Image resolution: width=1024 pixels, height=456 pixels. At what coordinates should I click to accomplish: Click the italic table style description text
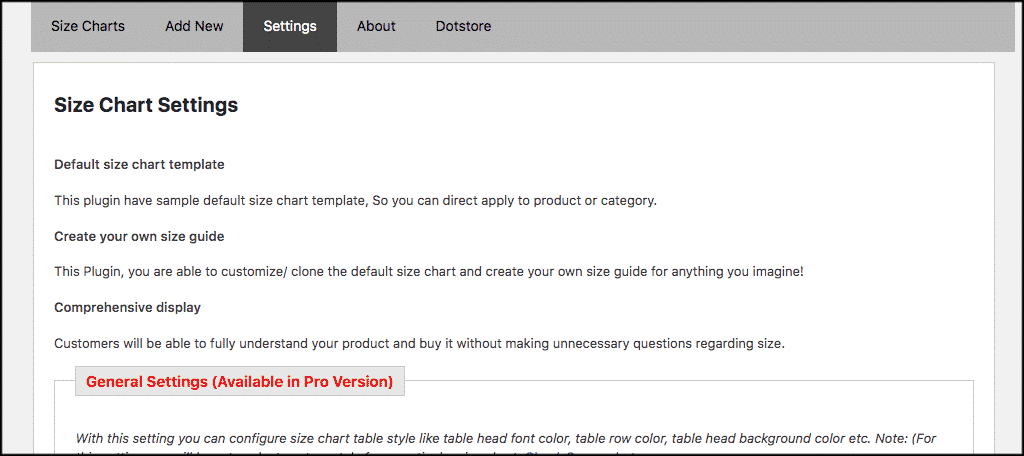(x=400, y=438)
